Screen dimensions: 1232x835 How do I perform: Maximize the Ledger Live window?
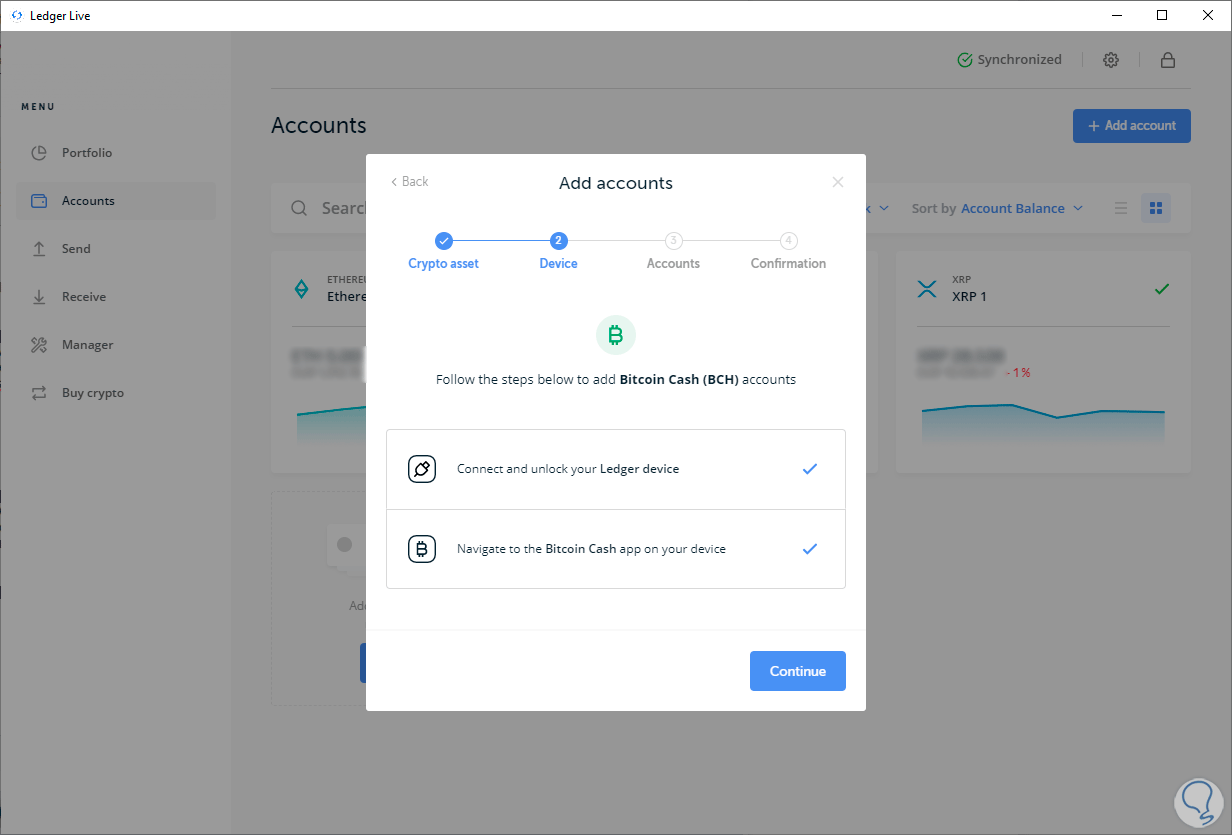tap(1162, 15)
